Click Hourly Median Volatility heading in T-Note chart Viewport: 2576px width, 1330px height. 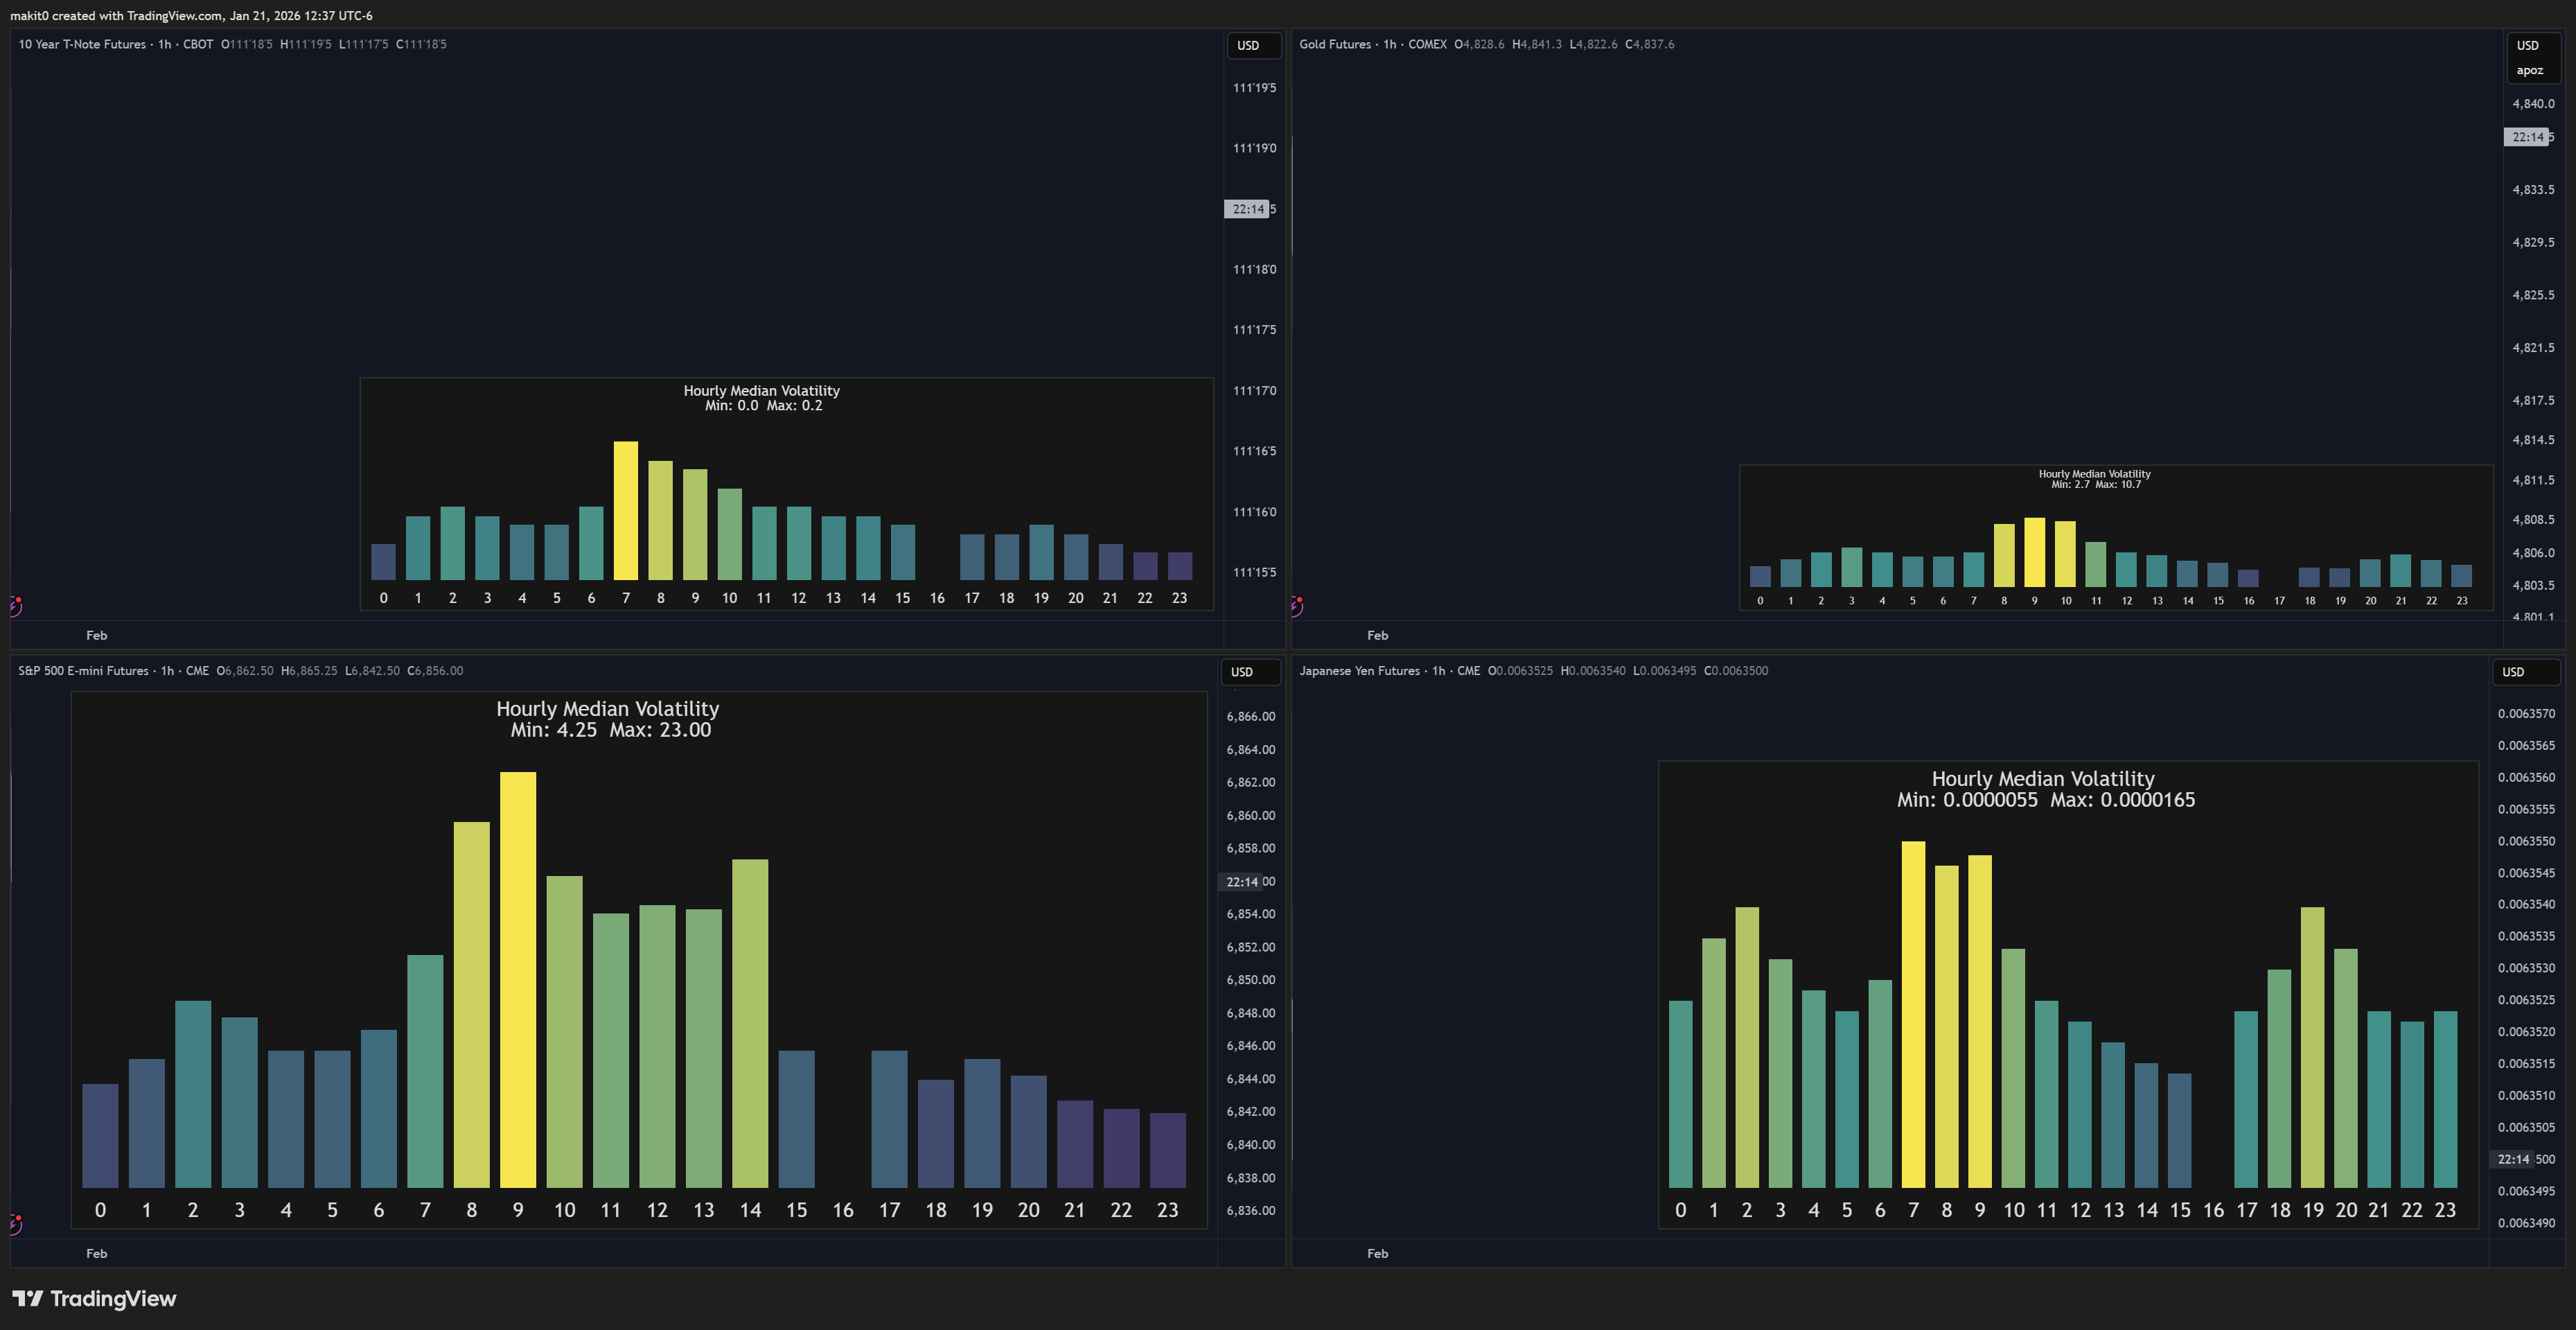[x=762, y=390]
